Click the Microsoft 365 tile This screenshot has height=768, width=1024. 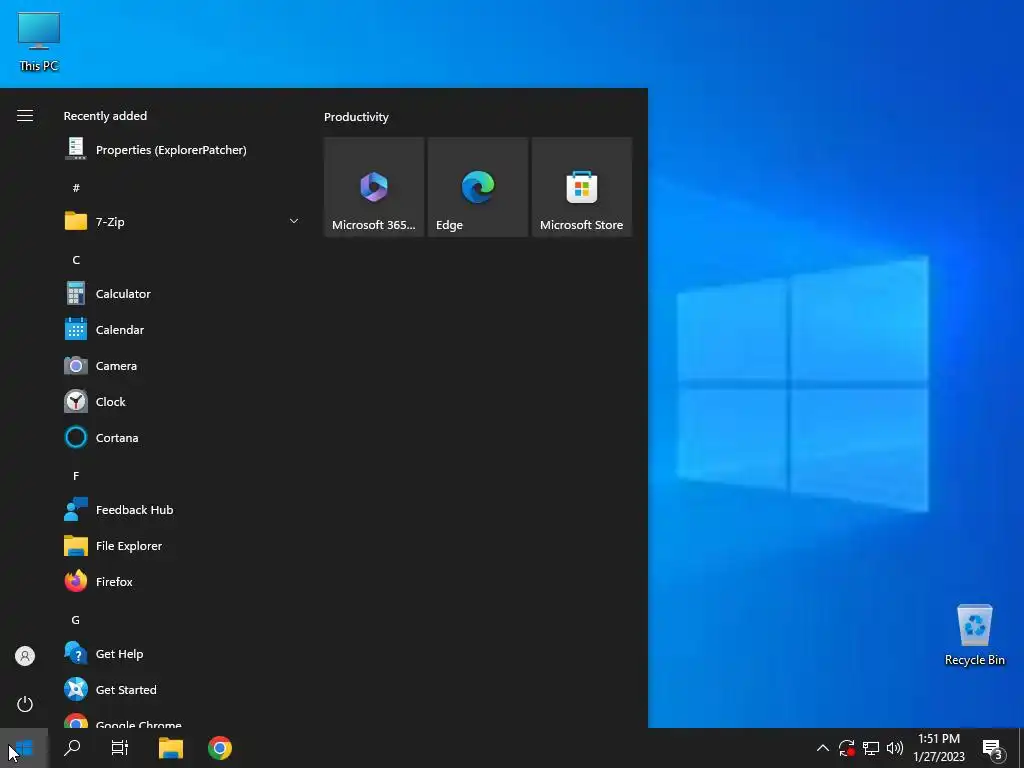tap(374, 187)
